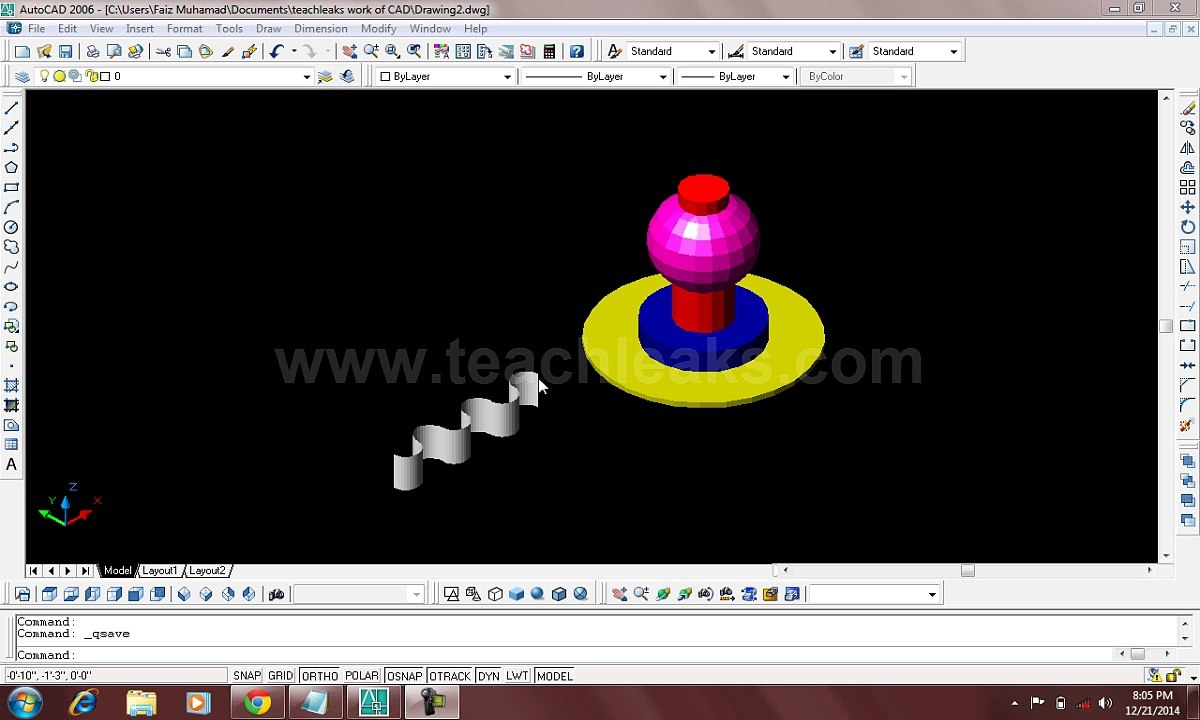Select the Multiline Text A tool

(12, 464)
